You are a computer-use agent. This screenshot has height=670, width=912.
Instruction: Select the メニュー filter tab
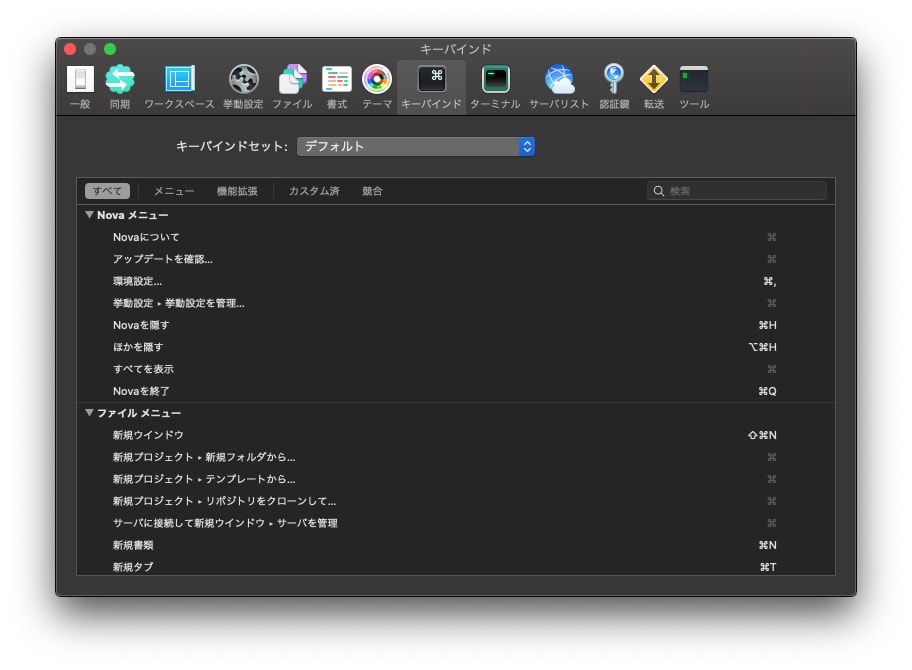tap(174, 191)
